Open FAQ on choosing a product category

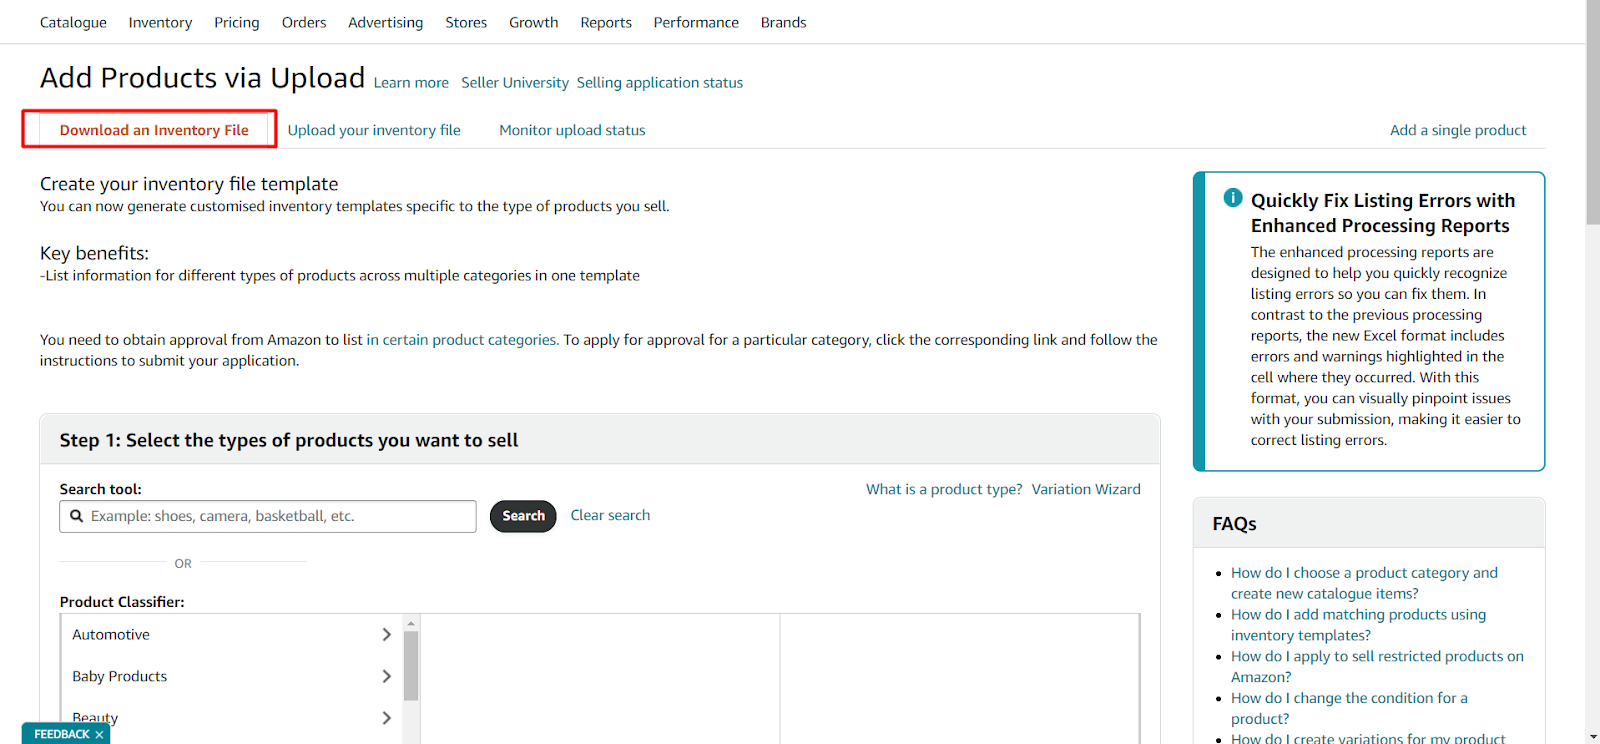point(1364,583)
